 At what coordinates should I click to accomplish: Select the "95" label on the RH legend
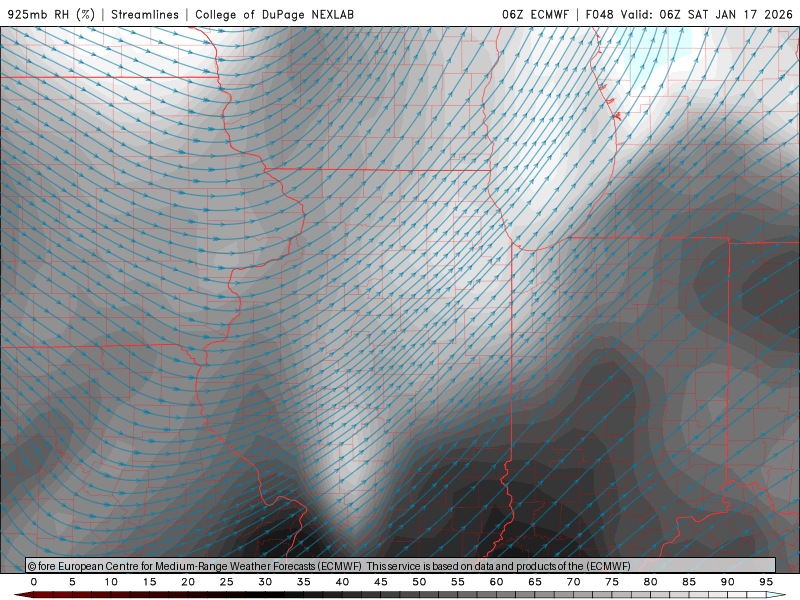click(x=766, y=582)
